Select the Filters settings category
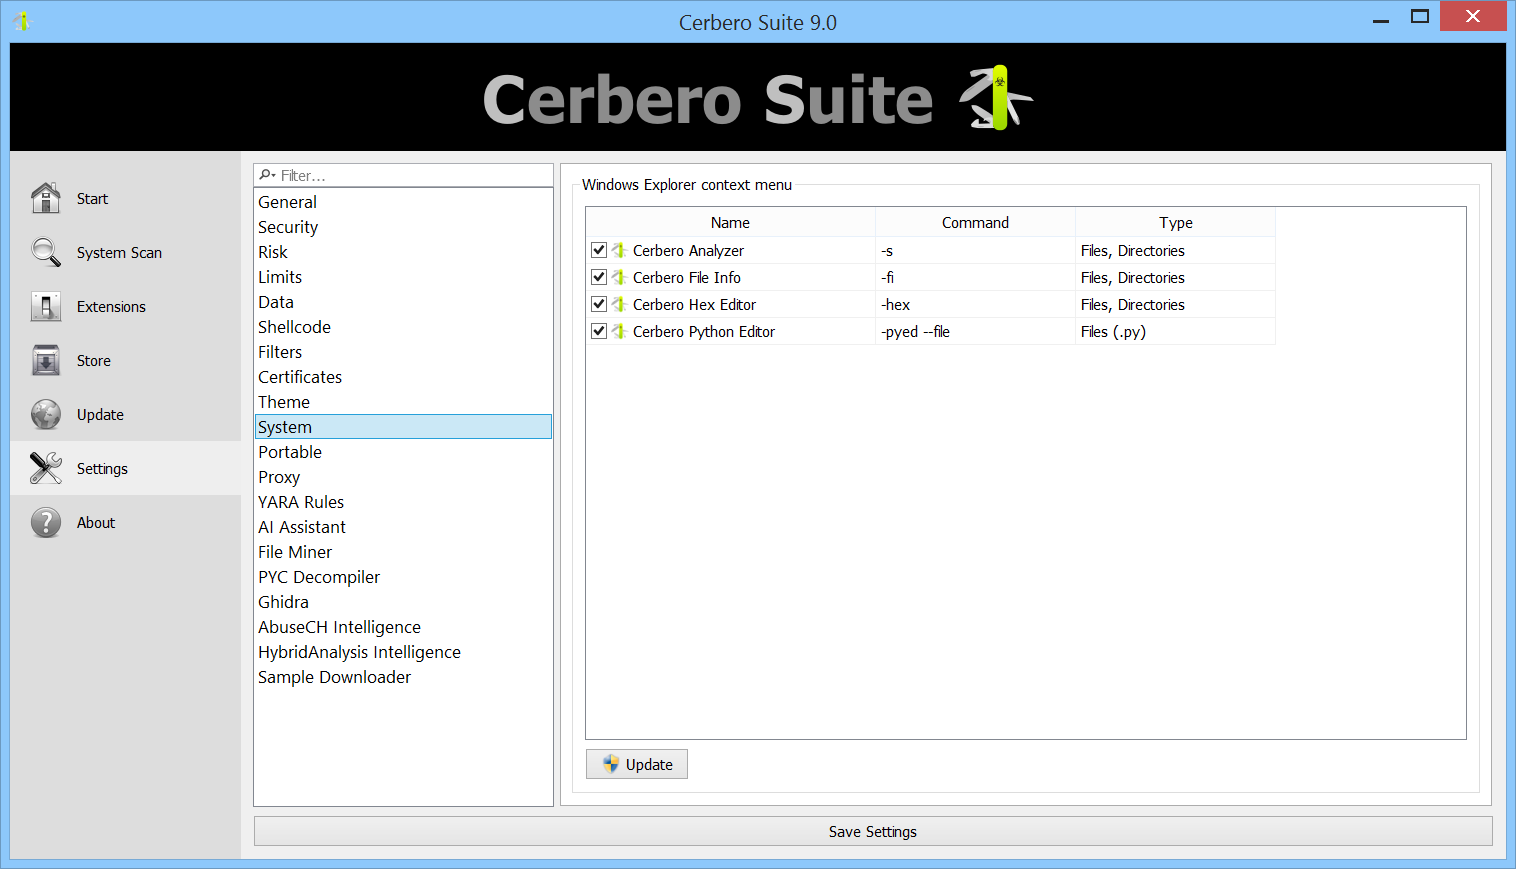 tap(403, 352)
